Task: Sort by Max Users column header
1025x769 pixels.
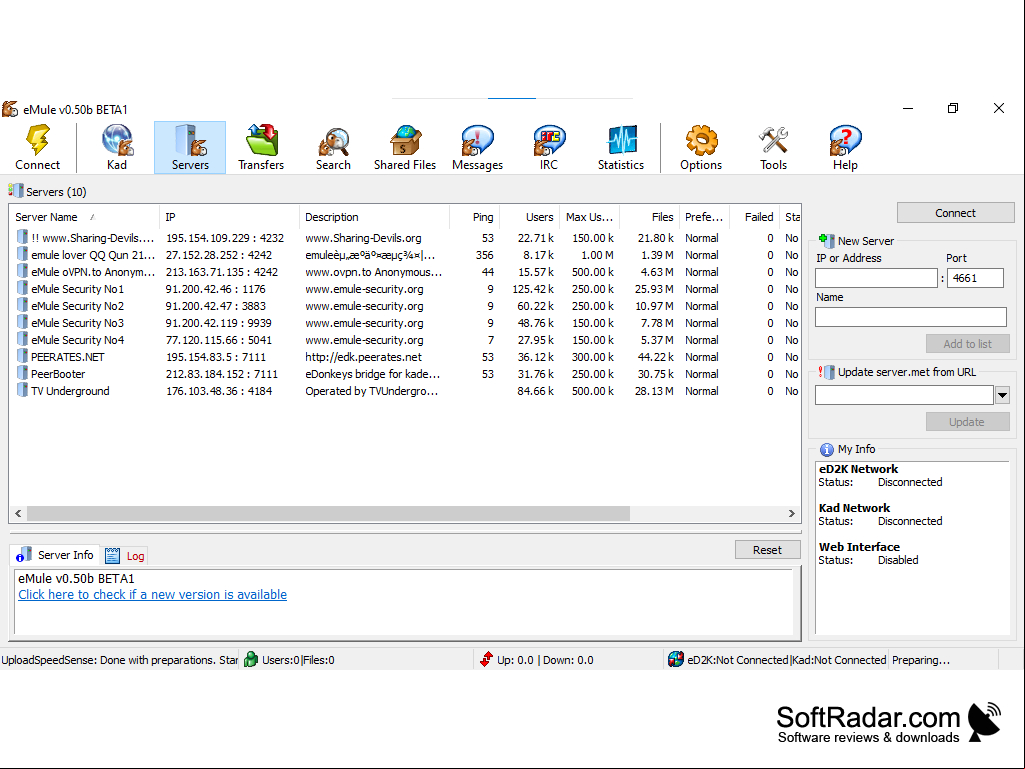Action: (x=589, y=217)
